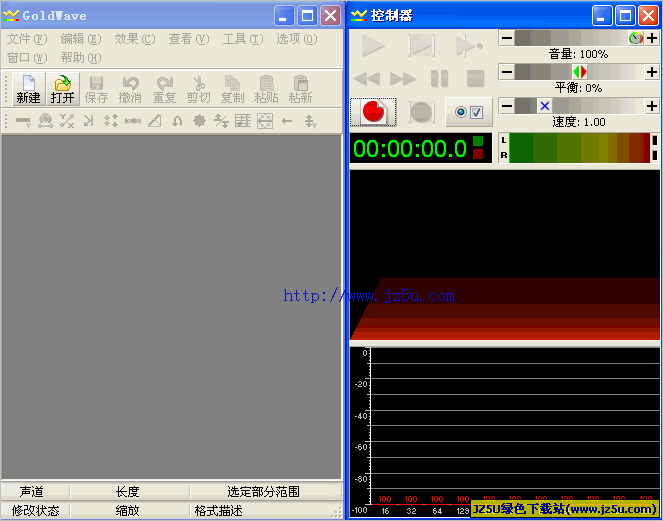Click the 速度 speed slider's minus button
This screenshot has height=521, width=663.
tap(507, 106)
